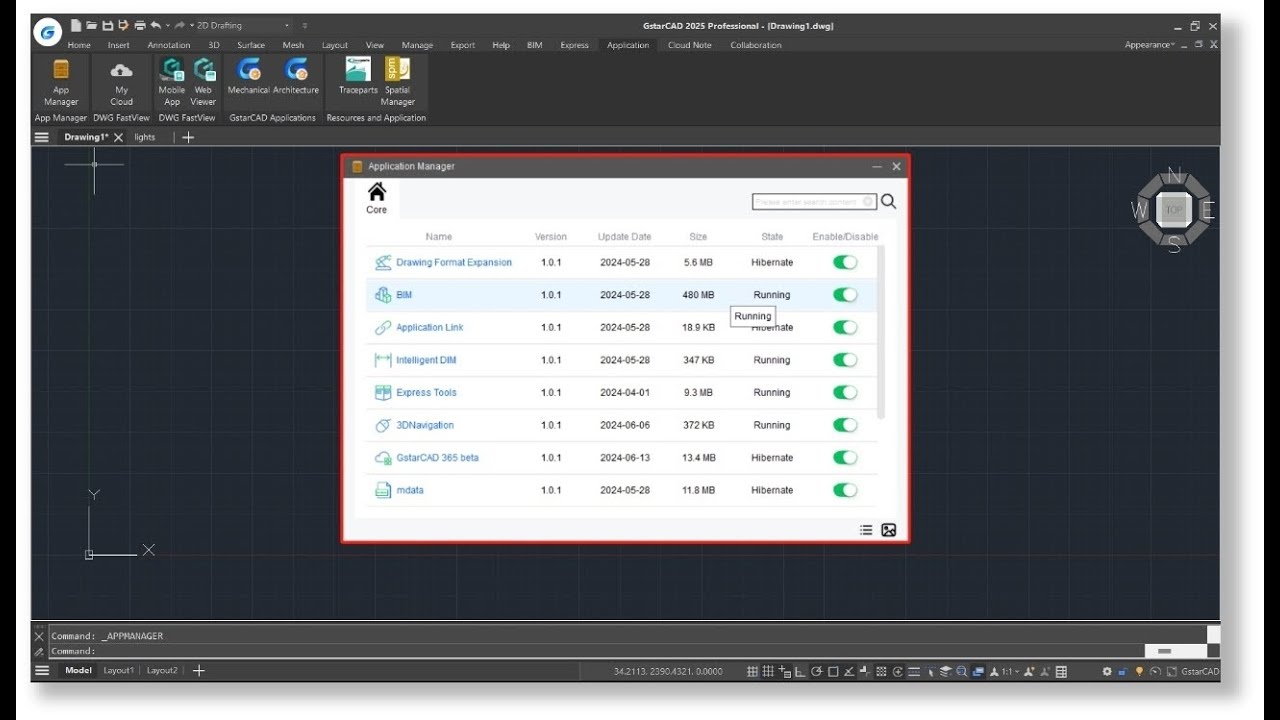This screenshot has width=1280, height=720.
Task: Expand the Appearance dropdown
Action: 1150,45
